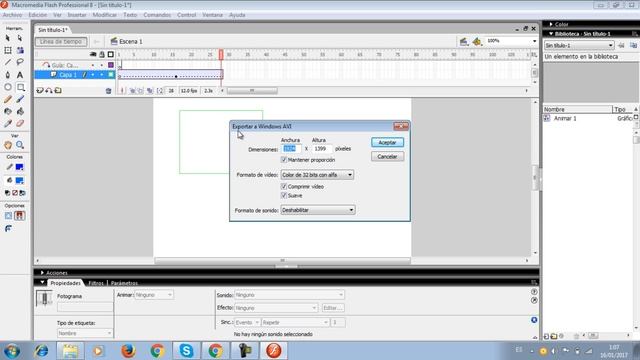
Task: Toggle the lock dot of Capa 1
Action: coord(102,75)
